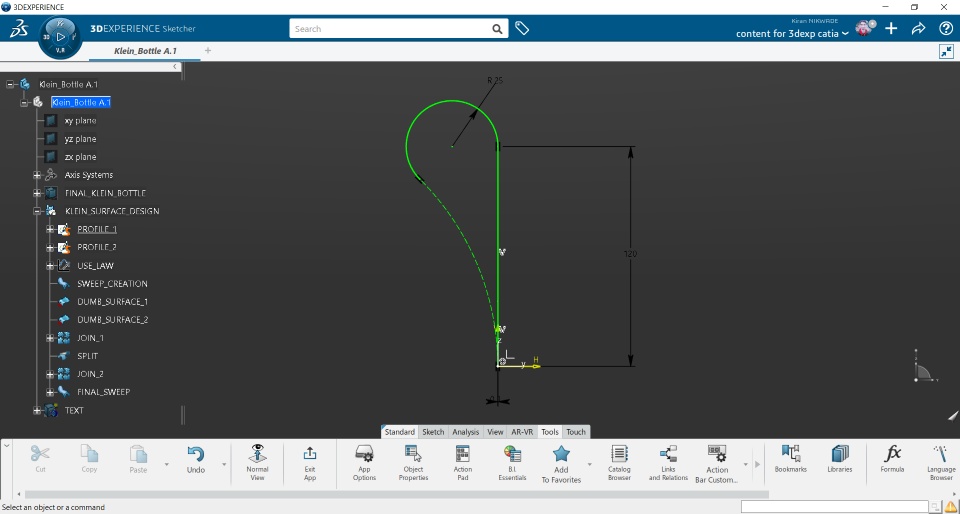Select the zx plane tree item

(x=80, y=157)
